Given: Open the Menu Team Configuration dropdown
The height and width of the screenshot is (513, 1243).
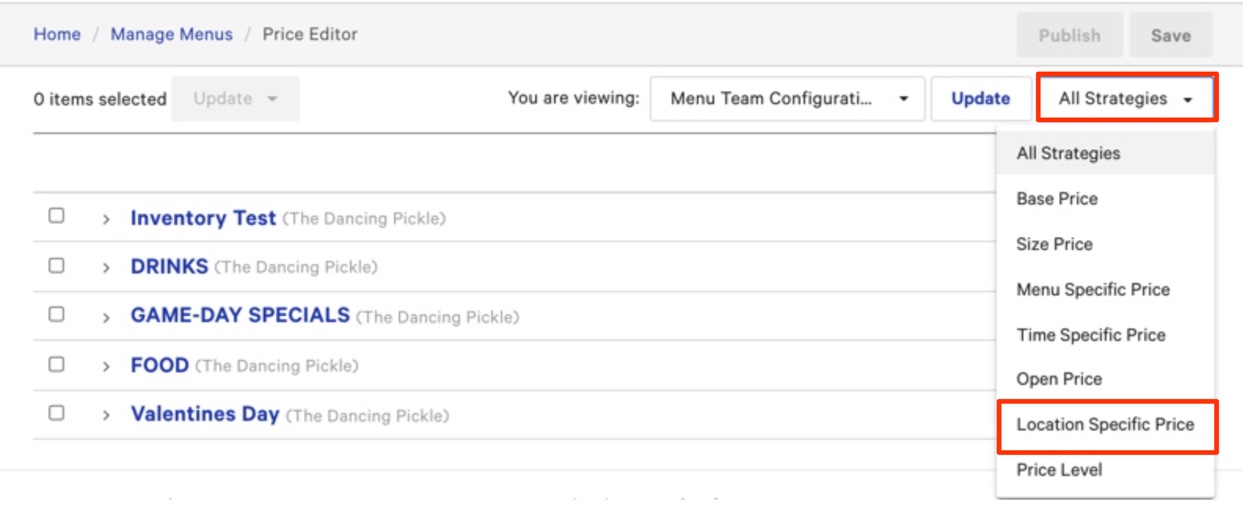Looking at the screenshot, I should pyautogui.click(x=787, y=99).
